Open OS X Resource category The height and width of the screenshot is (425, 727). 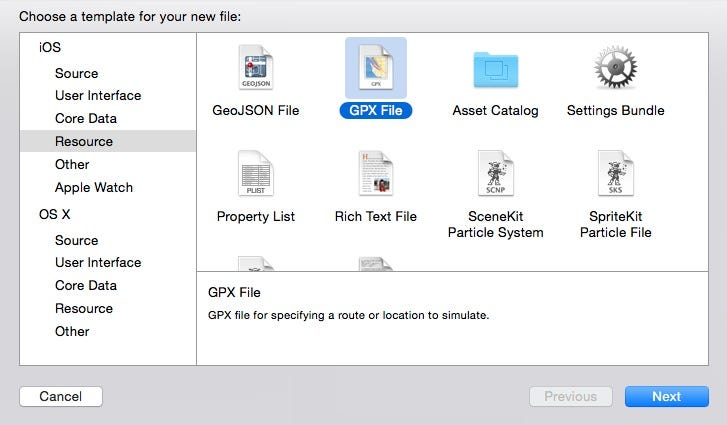tap(84, 308)
